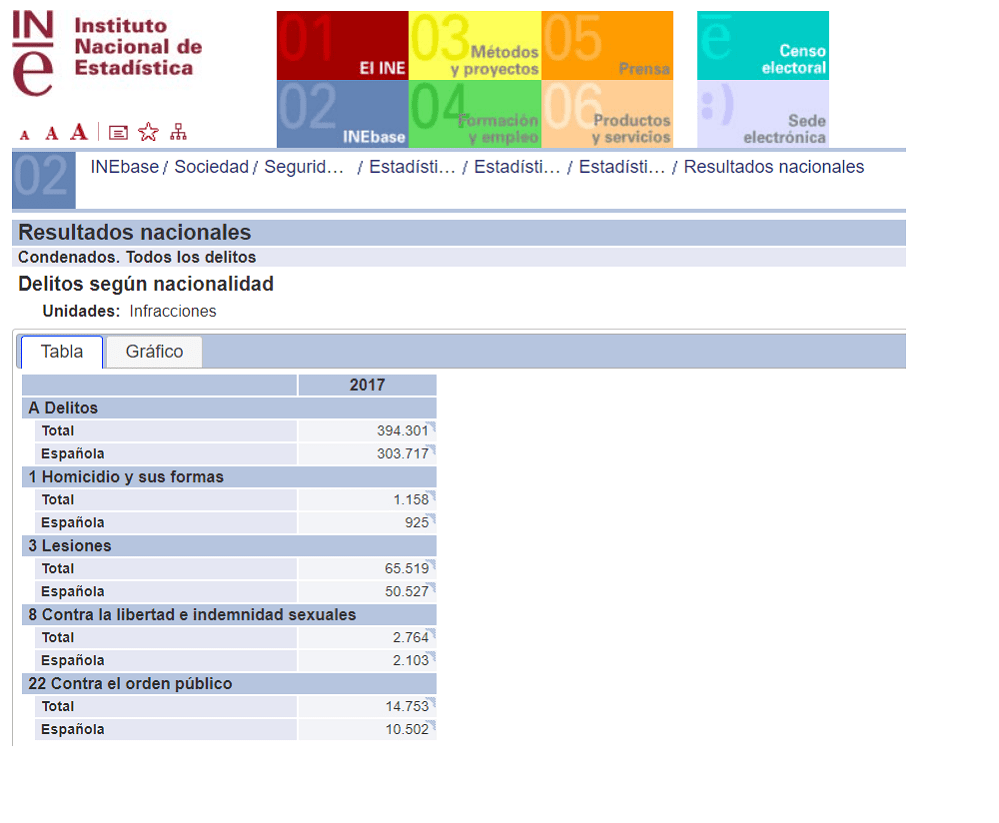Click the Resultados nacionales breadcrumb link
999x823 pixels.
(773, 167)
